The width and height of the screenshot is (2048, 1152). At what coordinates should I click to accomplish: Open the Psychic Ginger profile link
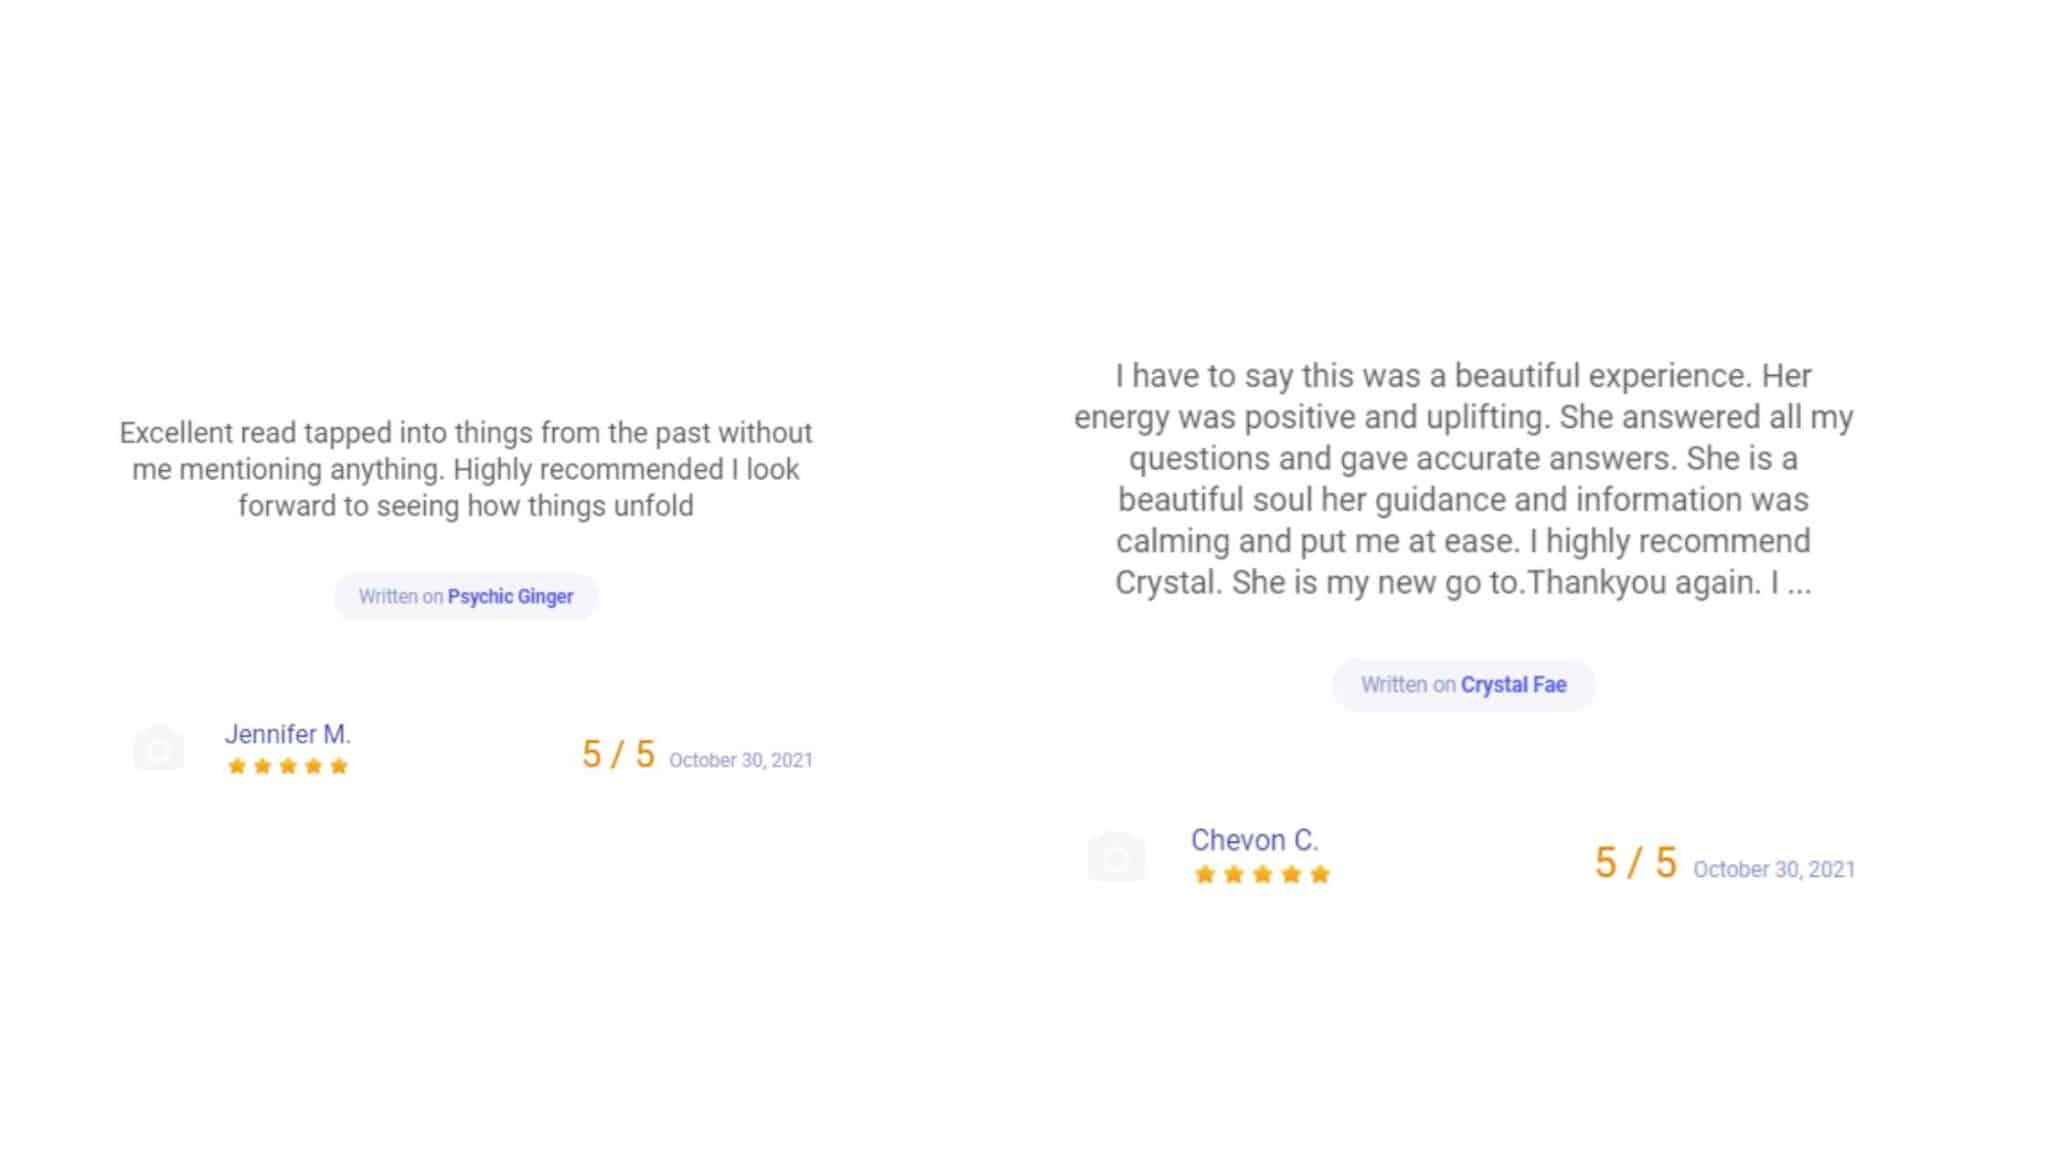pyautogui.click(x=510, y=597)
